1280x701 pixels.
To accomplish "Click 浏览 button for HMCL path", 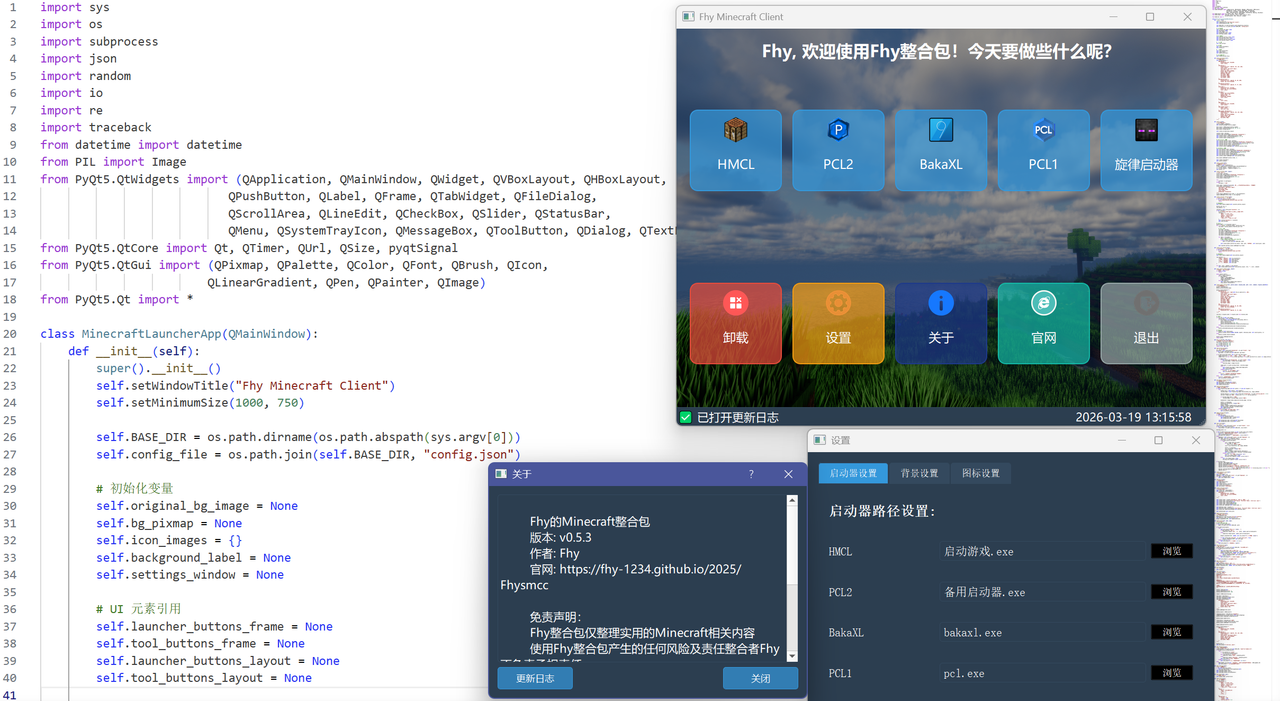I will pyautogui.click(x=1172, y=551).
